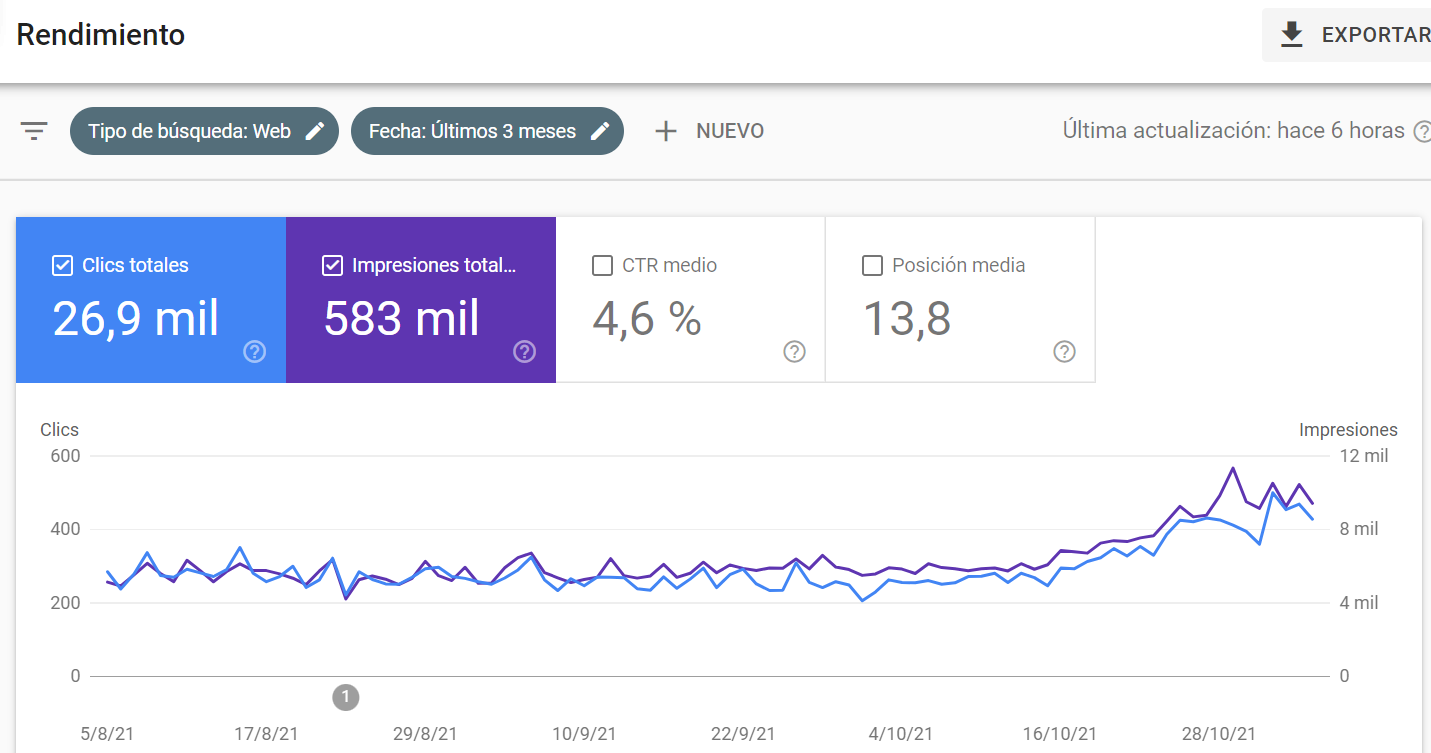Image resolution: width=1431 pixels, height=753 pixels.
Task: Open the 'Tipo de búsqueda: Web' filter chip
Action: [x=204, y=131]
